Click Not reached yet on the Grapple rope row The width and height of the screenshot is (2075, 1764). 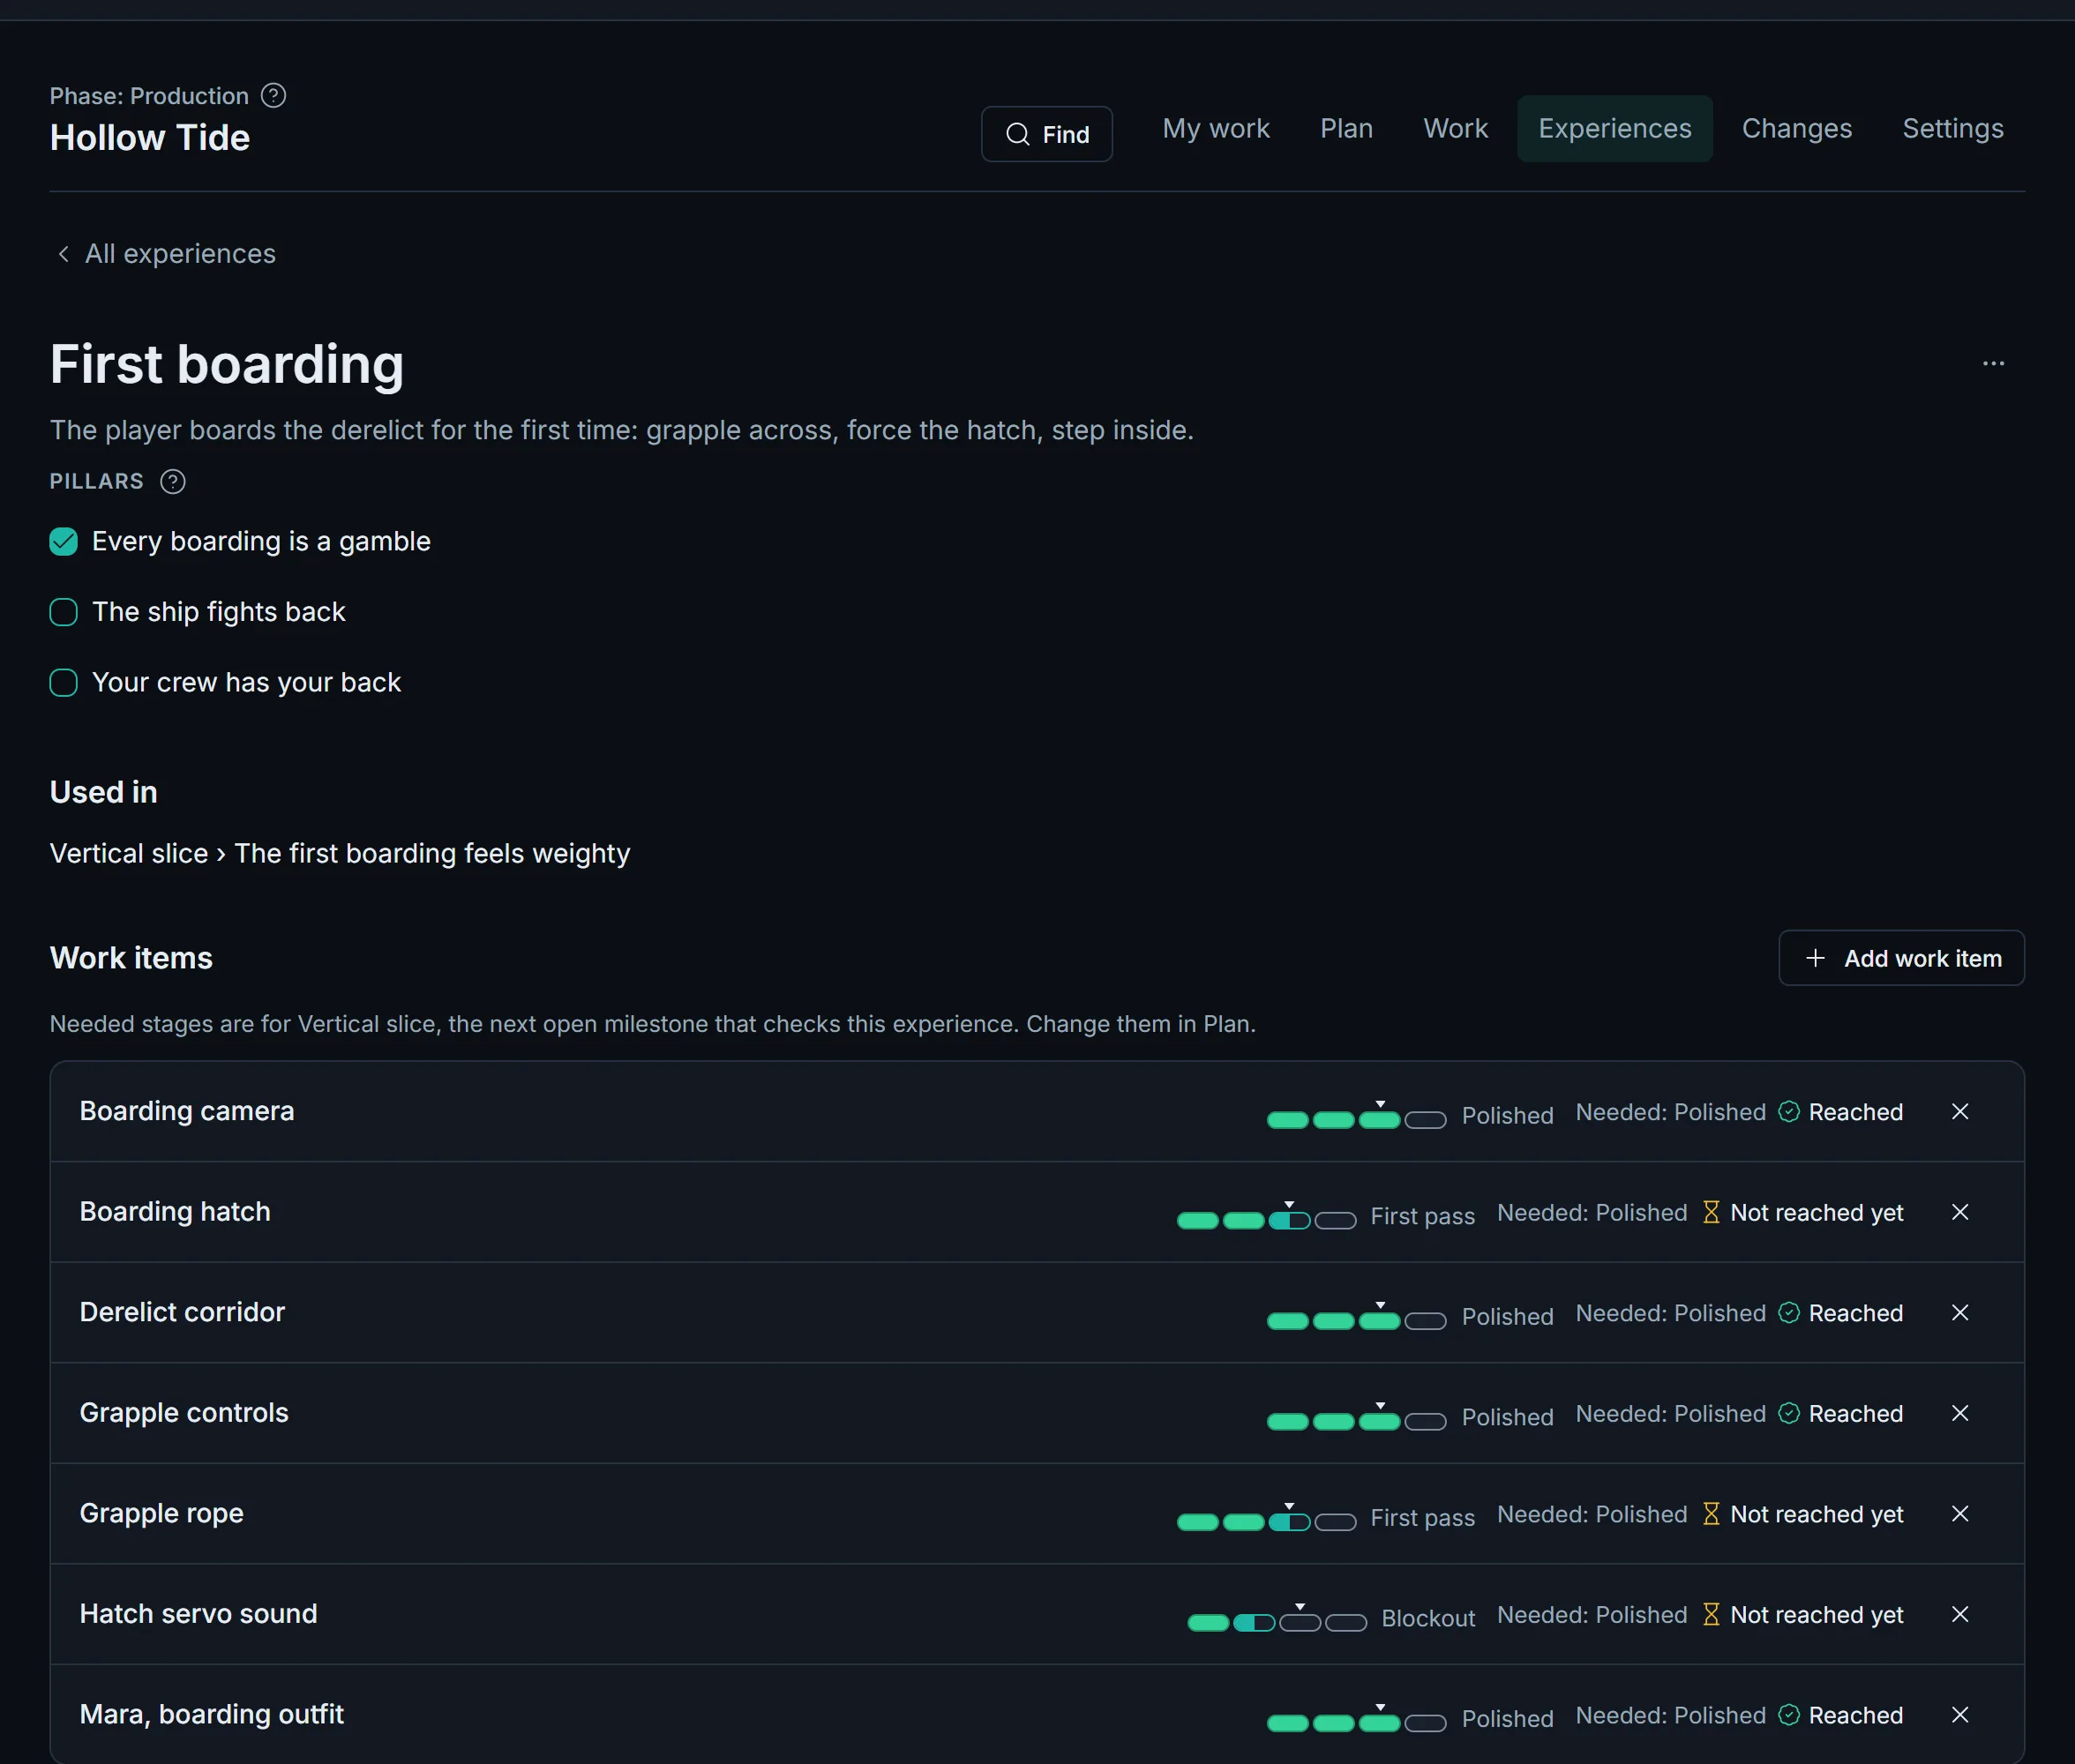tap(1816, 1514)
